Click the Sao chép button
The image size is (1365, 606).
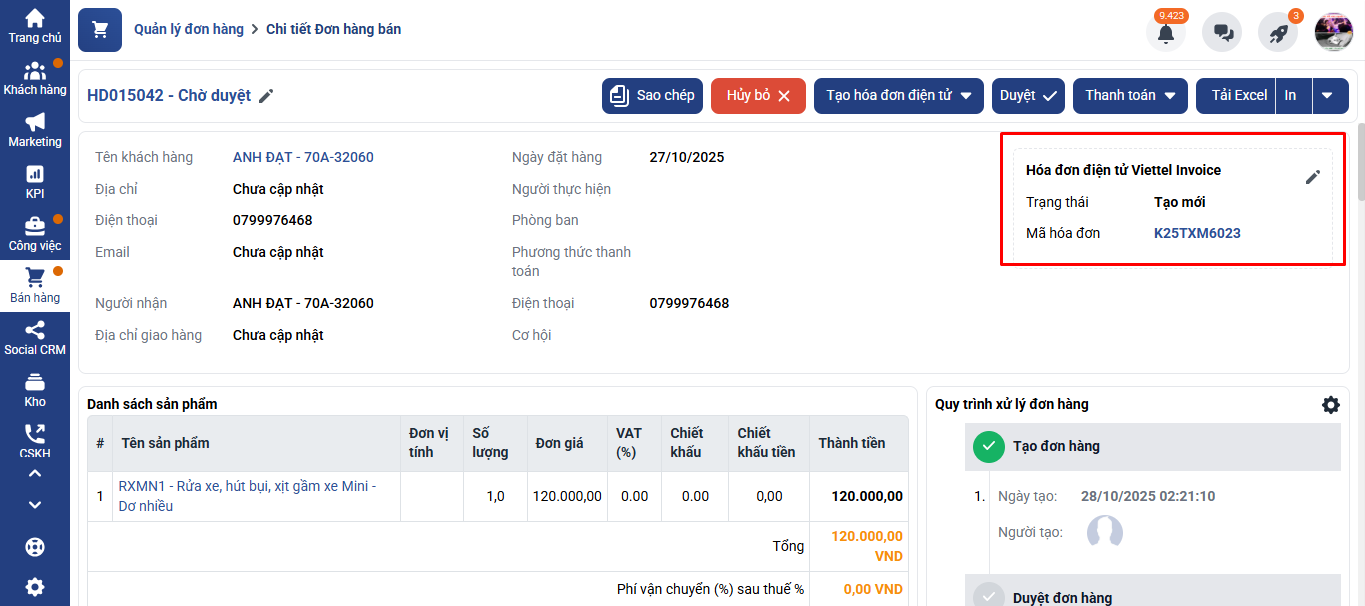(652, 96)
